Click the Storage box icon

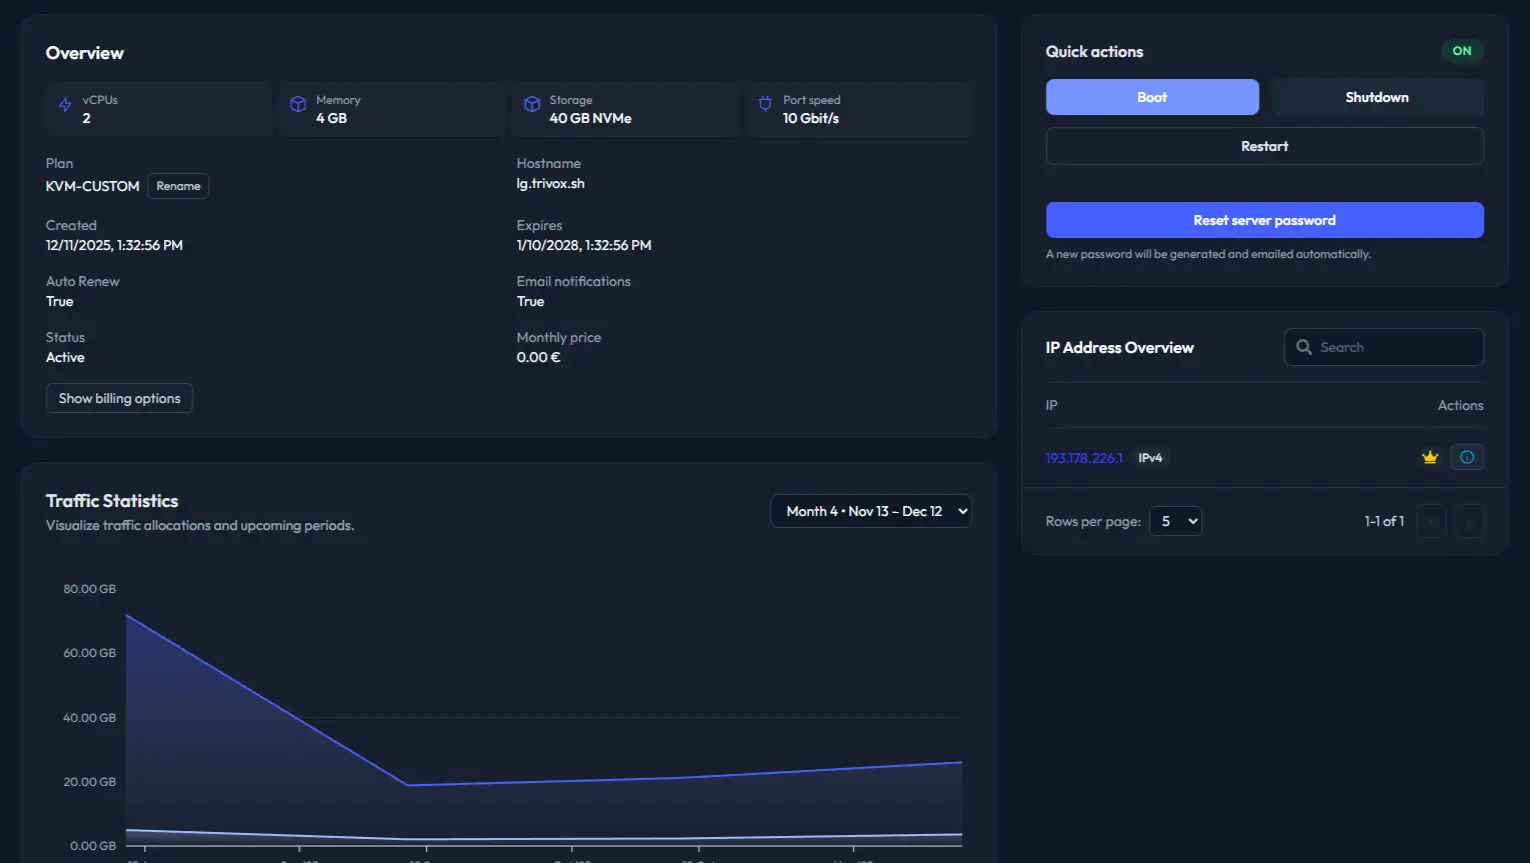tap(532, 104)
